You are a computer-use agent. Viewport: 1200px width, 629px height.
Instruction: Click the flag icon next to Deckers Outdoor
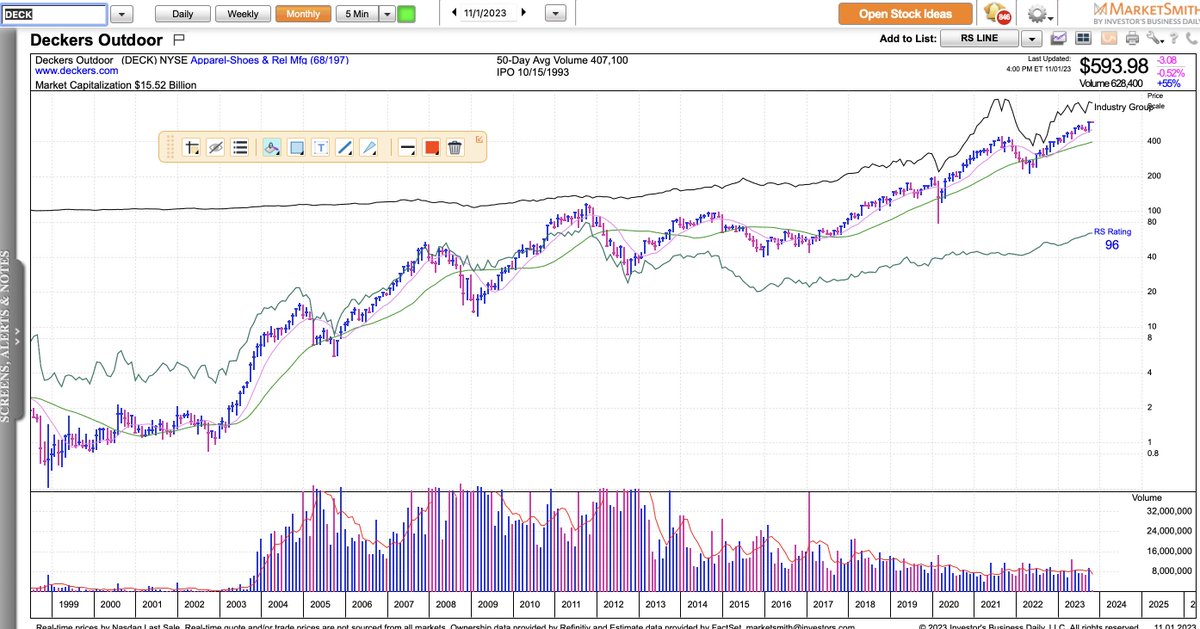tap(178, 40)
